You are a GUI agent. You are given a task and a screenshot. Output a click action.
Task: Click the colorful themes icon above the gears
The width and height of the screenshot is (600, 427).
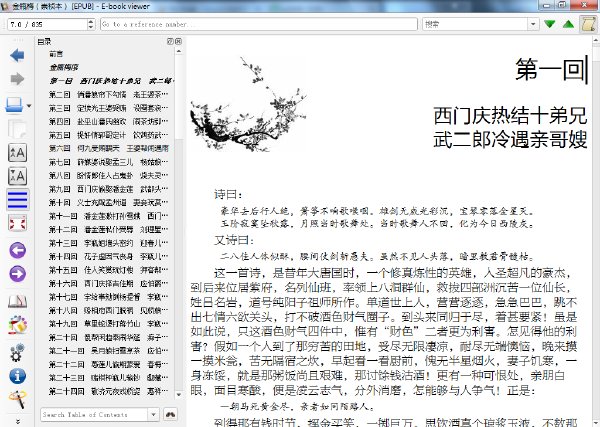(17, 325)
